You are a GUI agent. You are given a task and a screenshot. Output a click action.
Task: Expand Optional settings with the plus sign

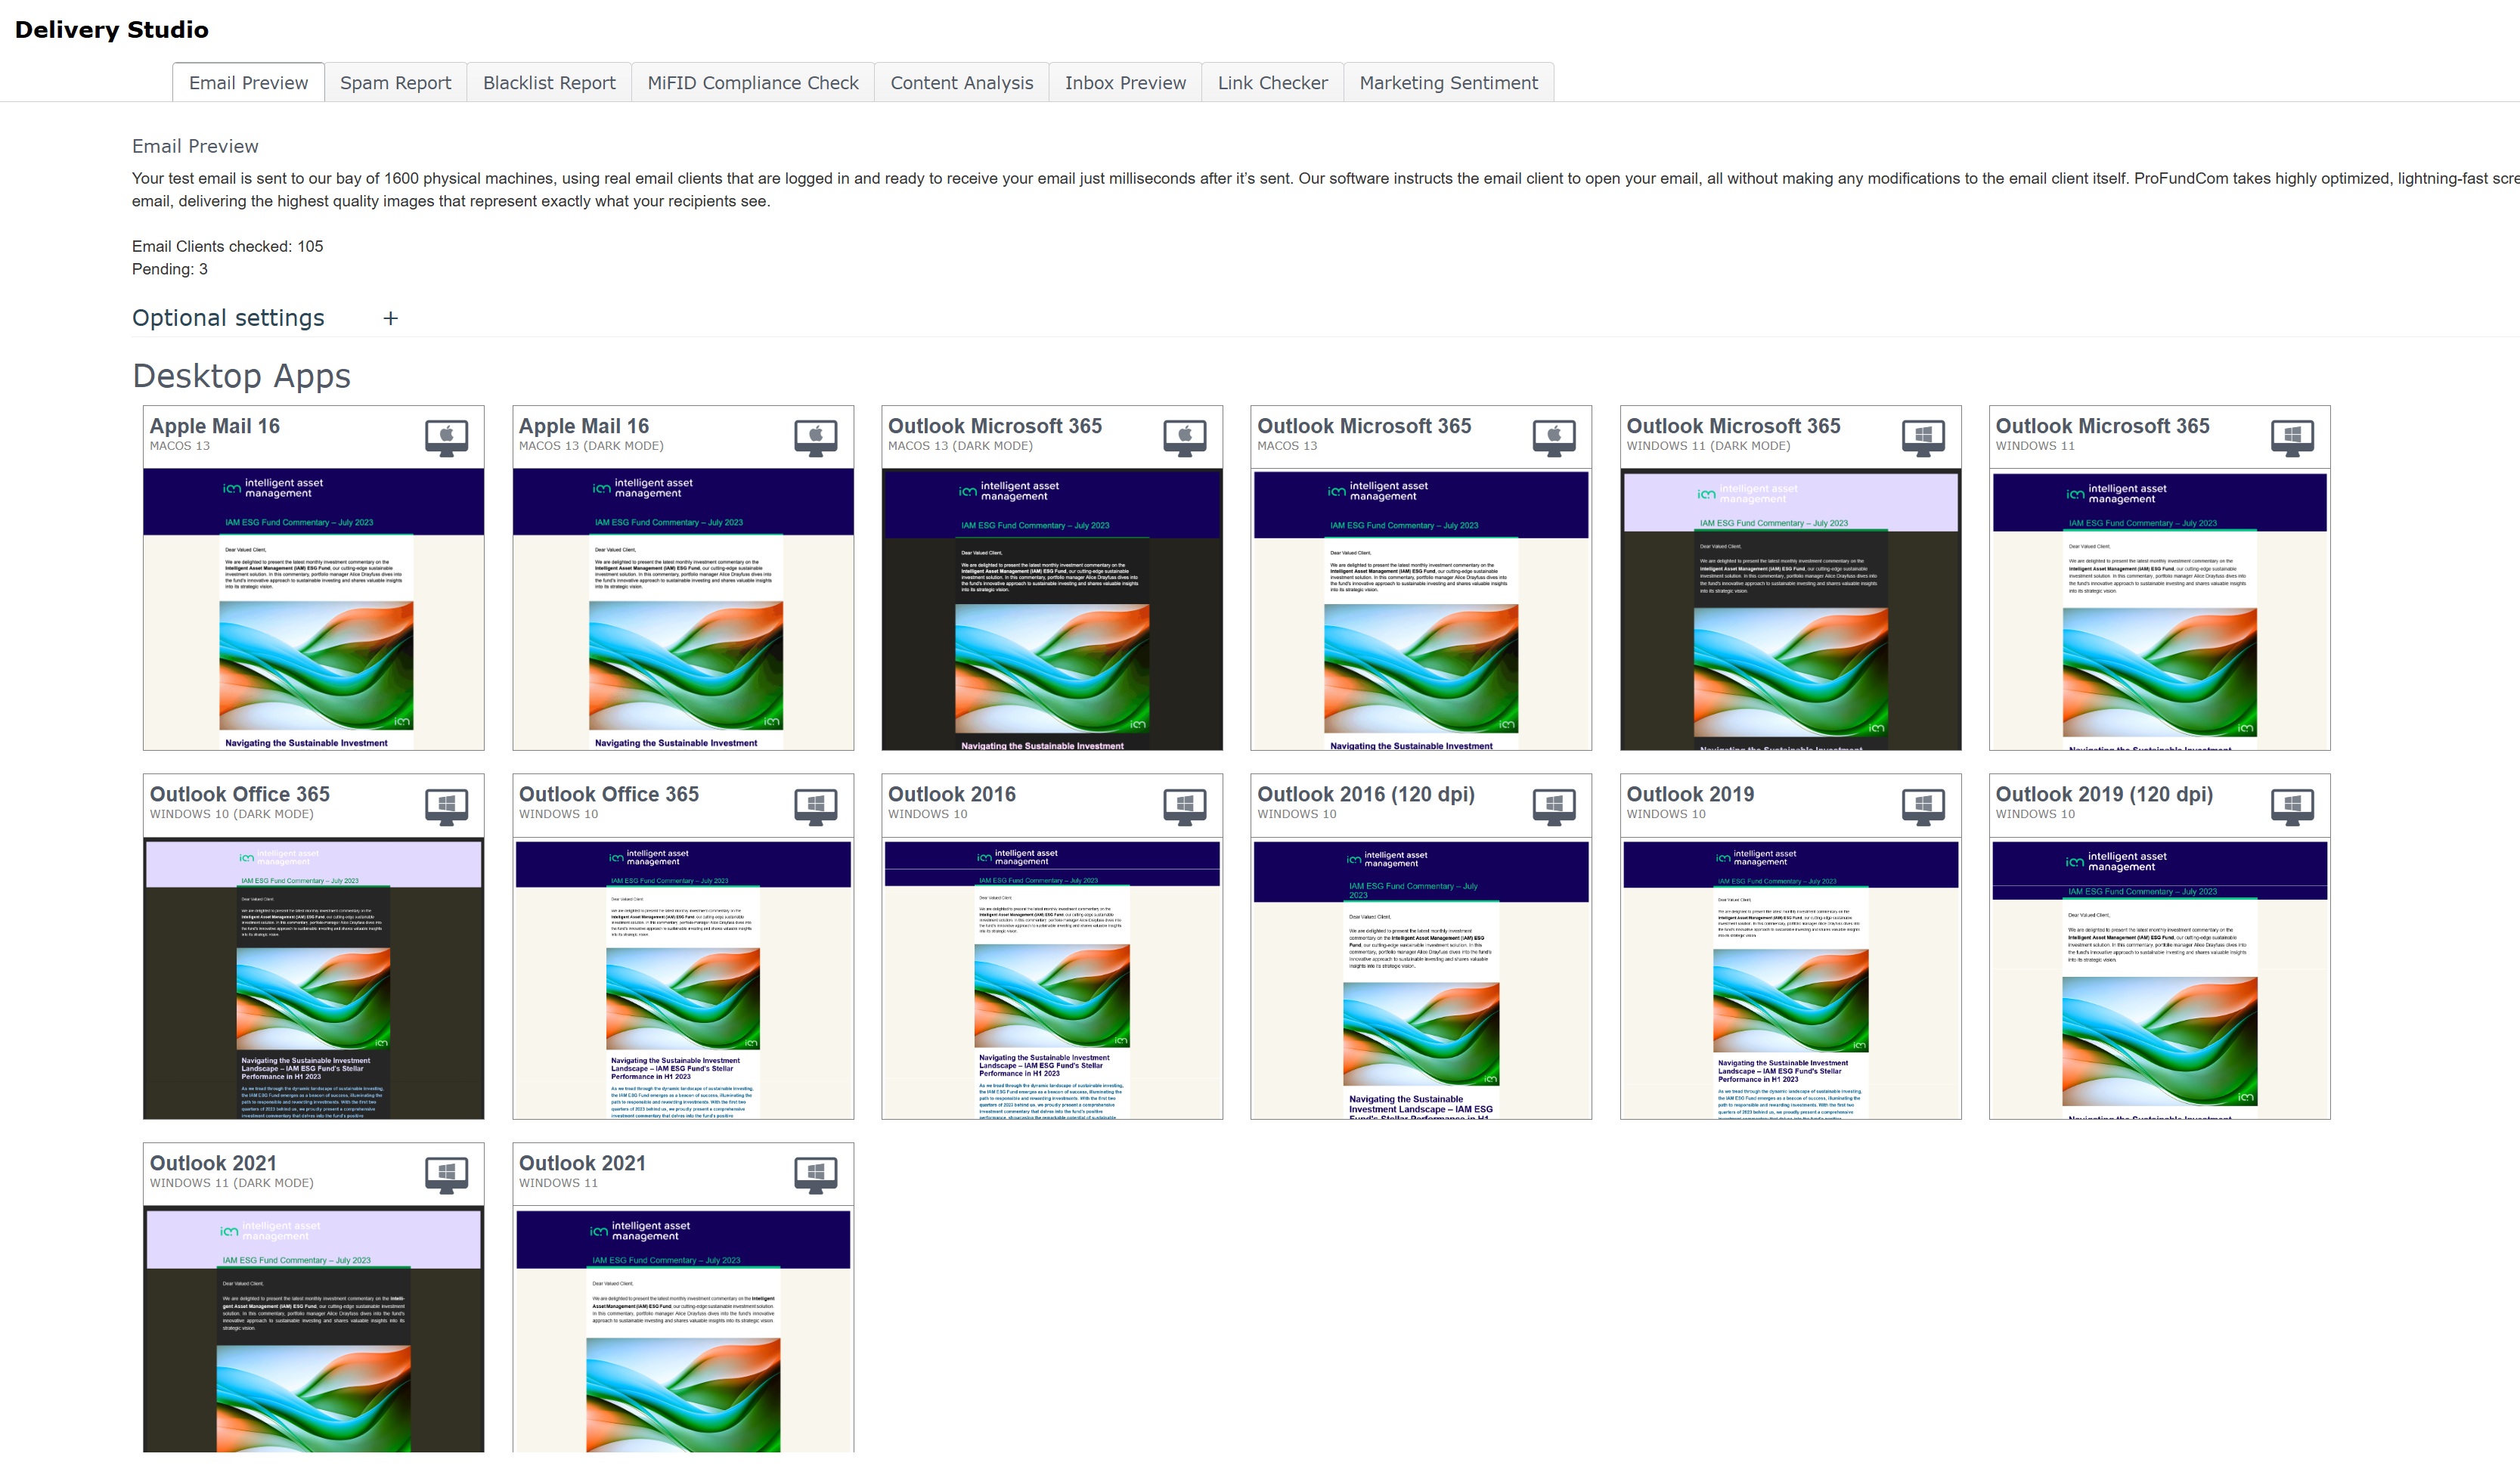[390, 318]
